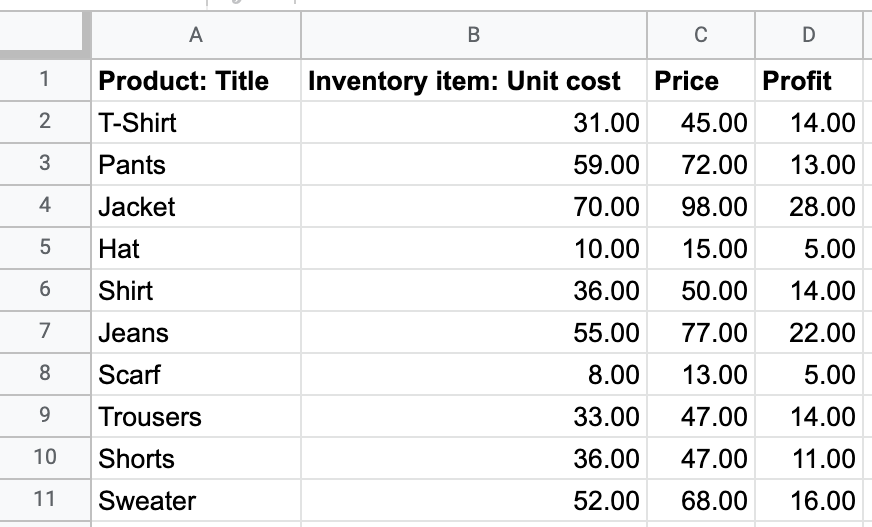
Task: Select Jacket profit cell 28.00
Action: (x=809, y=206)
